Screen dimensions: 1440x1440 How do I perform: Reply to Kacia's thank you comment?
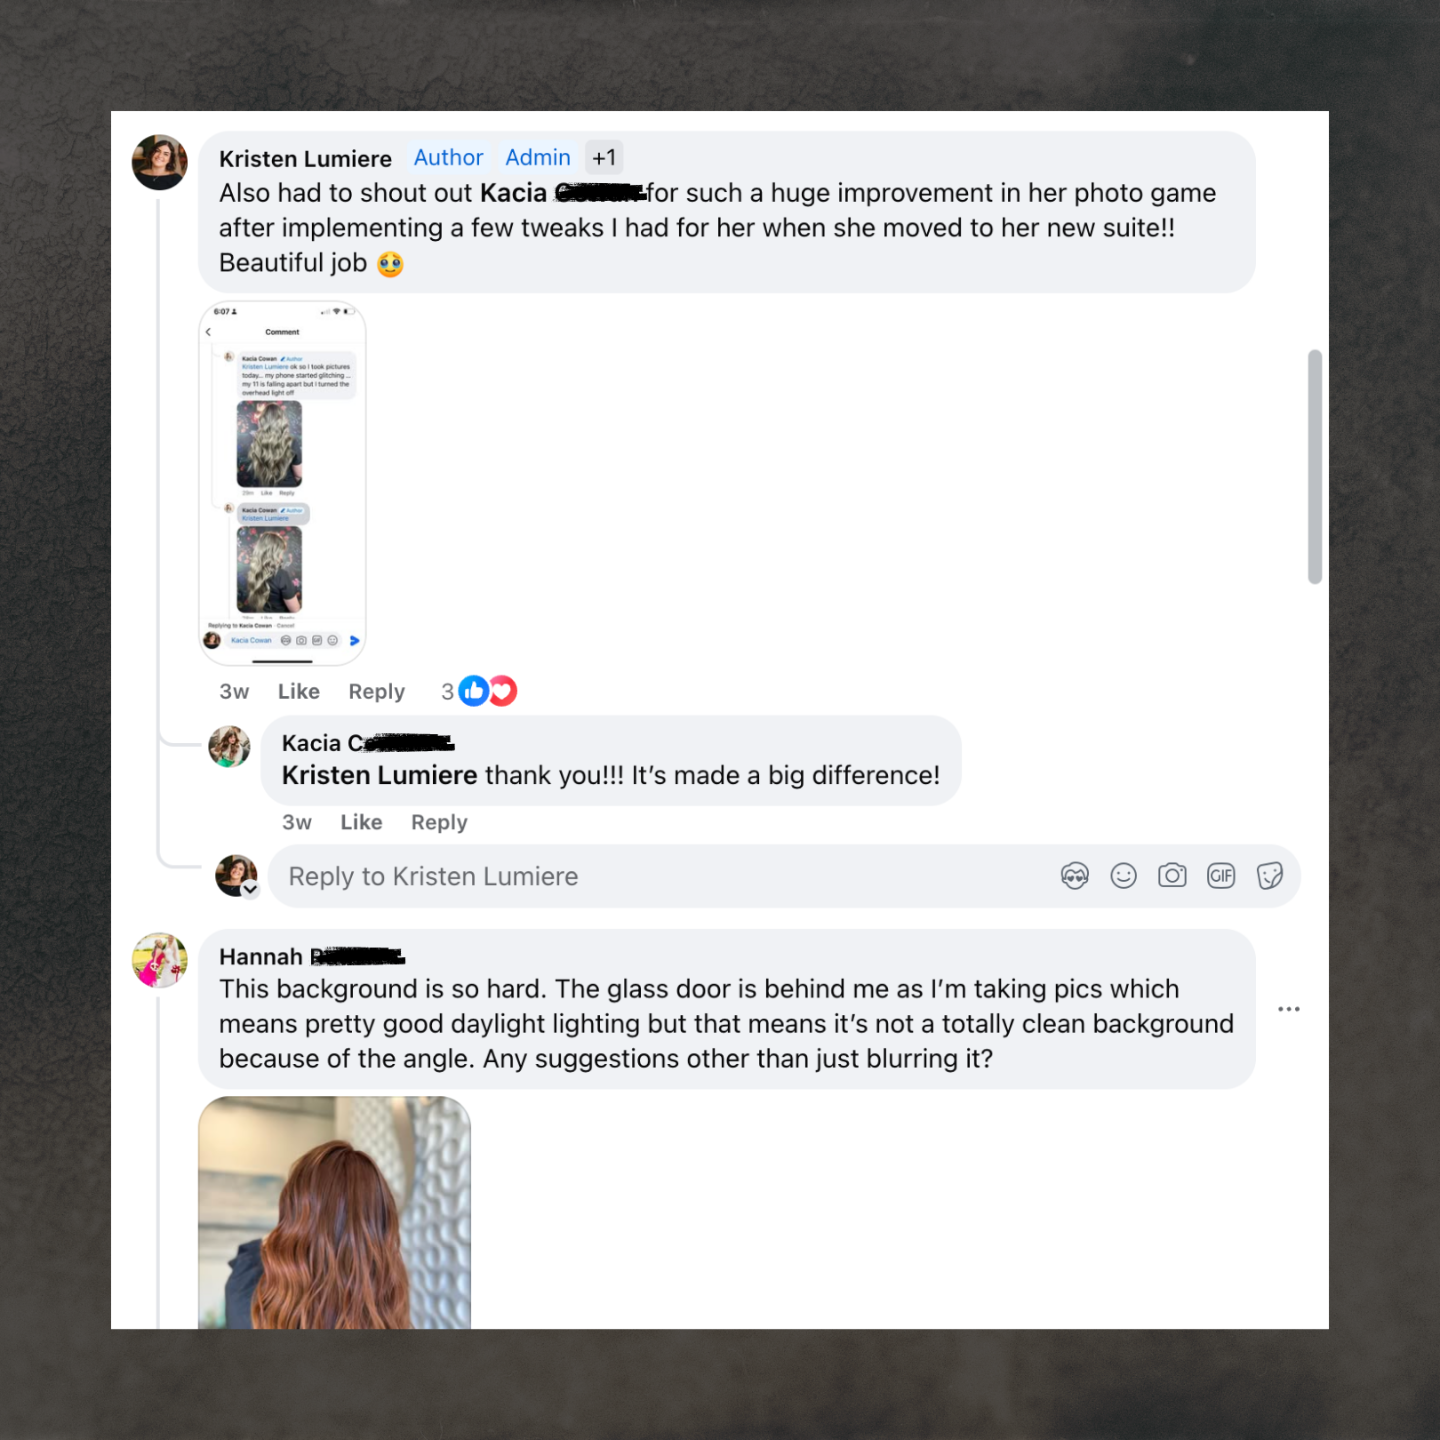[x=439, y=822]
